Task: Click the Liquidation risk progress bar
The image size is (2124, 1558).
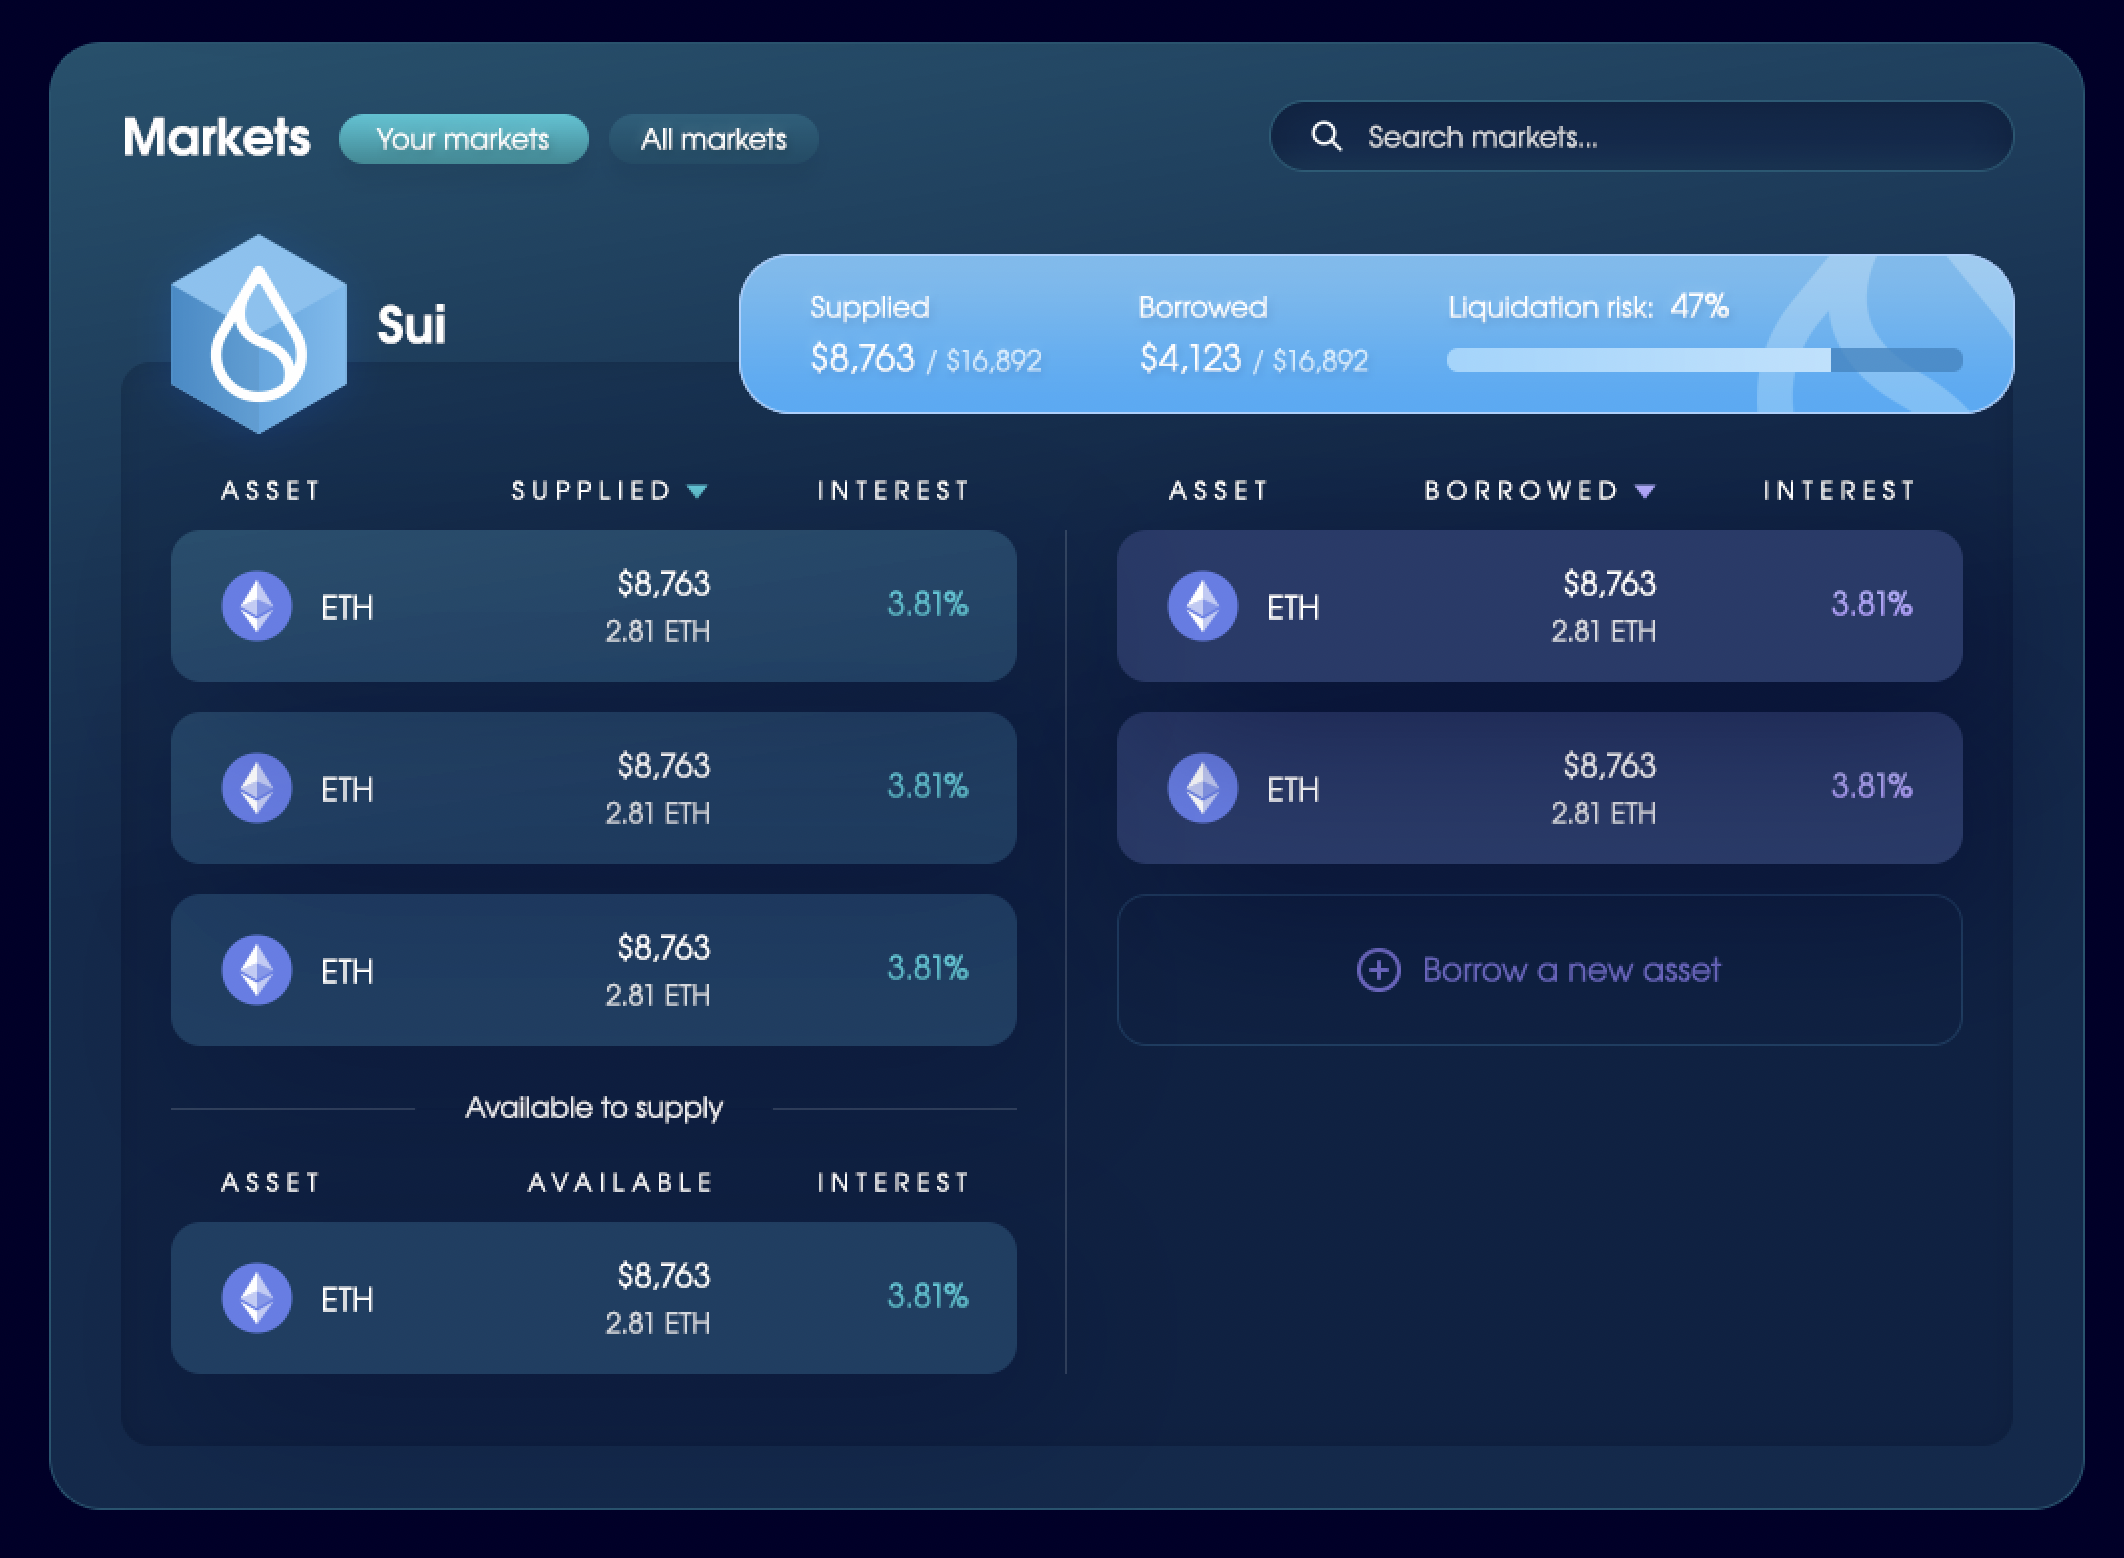Action: click(x=1704, y=360)
